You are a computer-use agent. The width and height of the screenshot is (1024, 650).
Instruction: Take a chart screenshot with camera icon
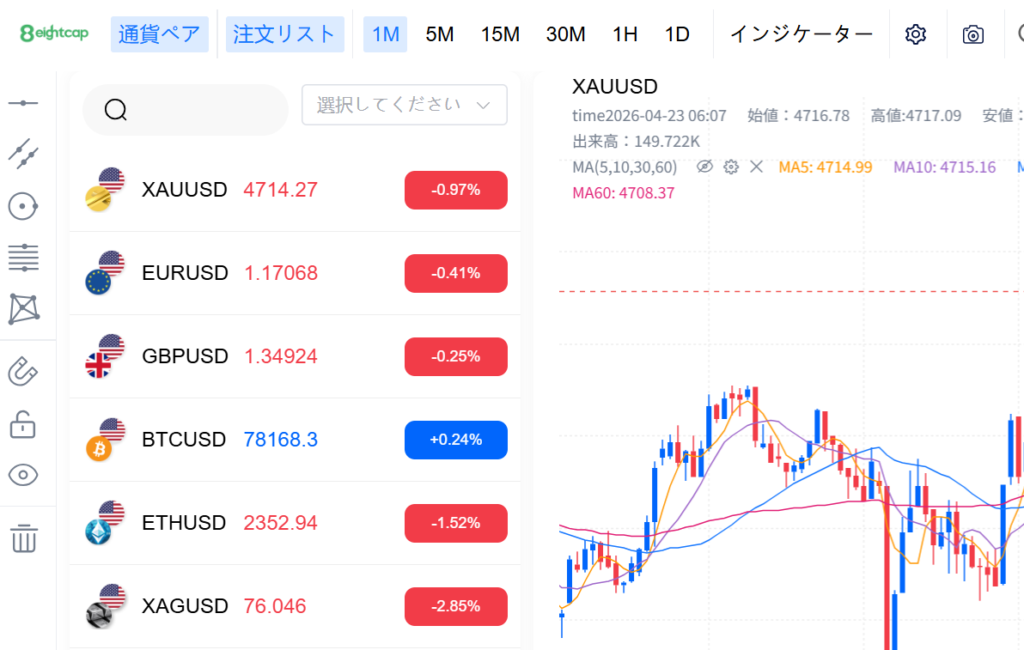(x=973, y=34)
